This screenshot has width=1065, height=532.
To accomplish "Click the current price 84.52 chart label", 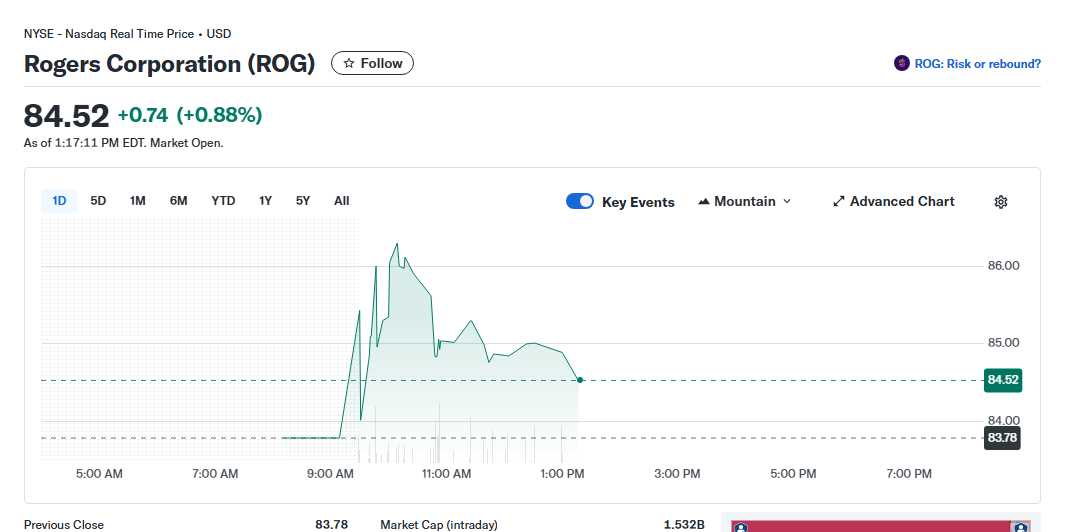I will coord(1002,380).
